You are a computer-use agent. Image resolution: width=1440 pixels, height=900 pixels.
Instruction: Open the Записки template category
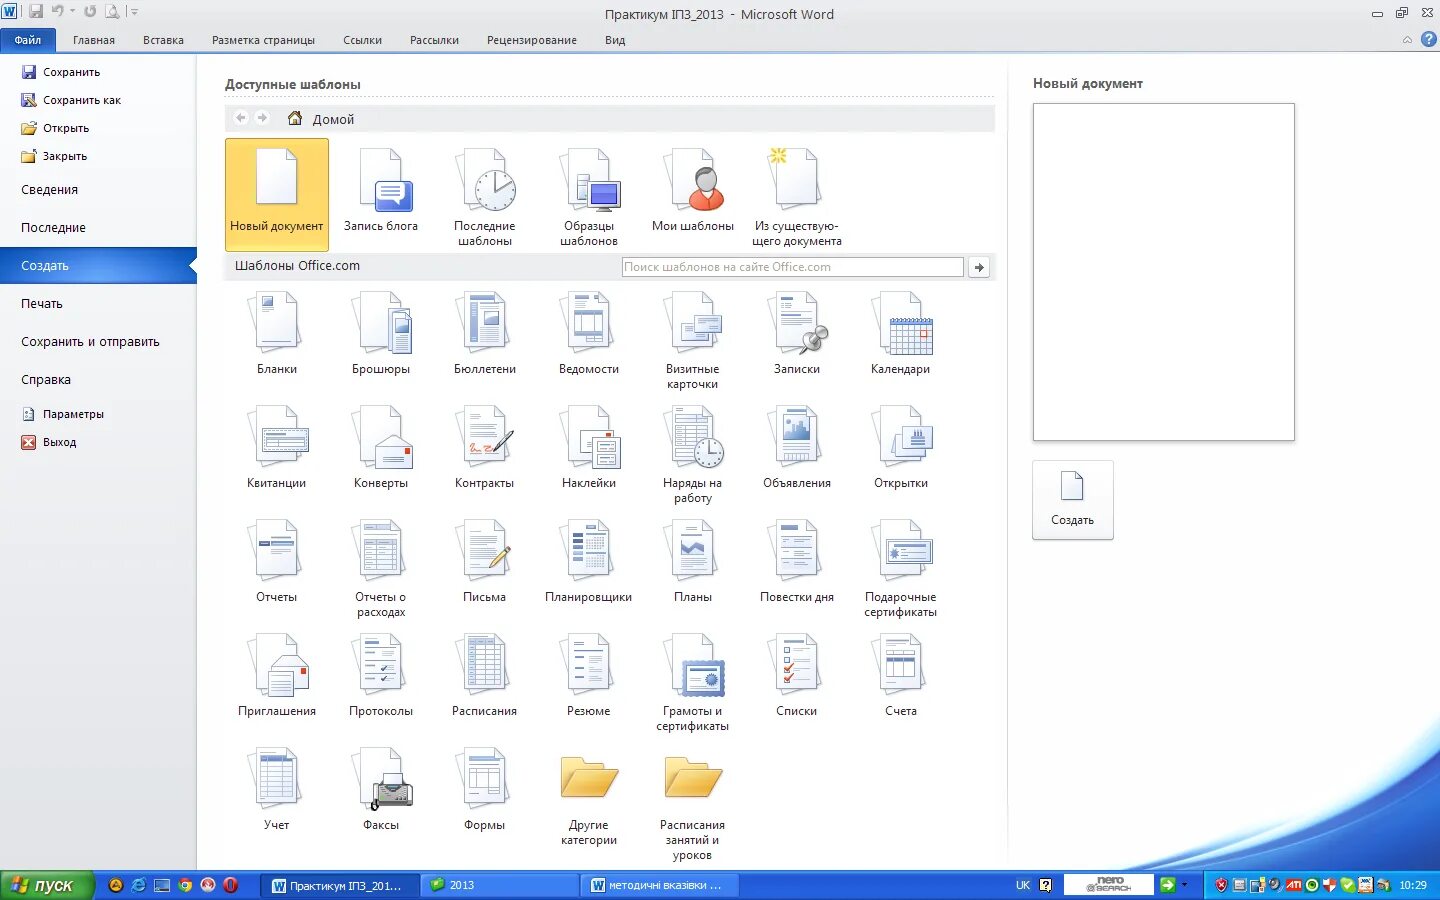point(797,334)
